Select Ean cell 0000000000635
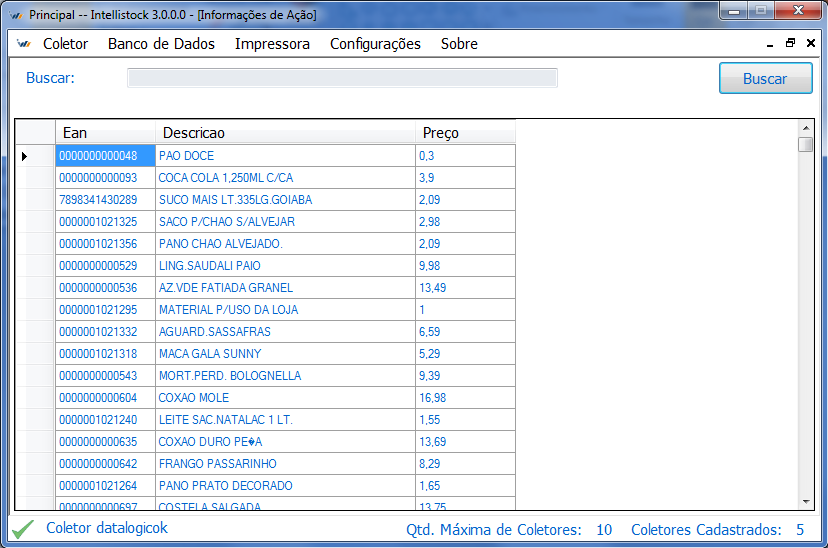Image resolution: width=828 pixels, height=548 pixels. pos(106,442)
